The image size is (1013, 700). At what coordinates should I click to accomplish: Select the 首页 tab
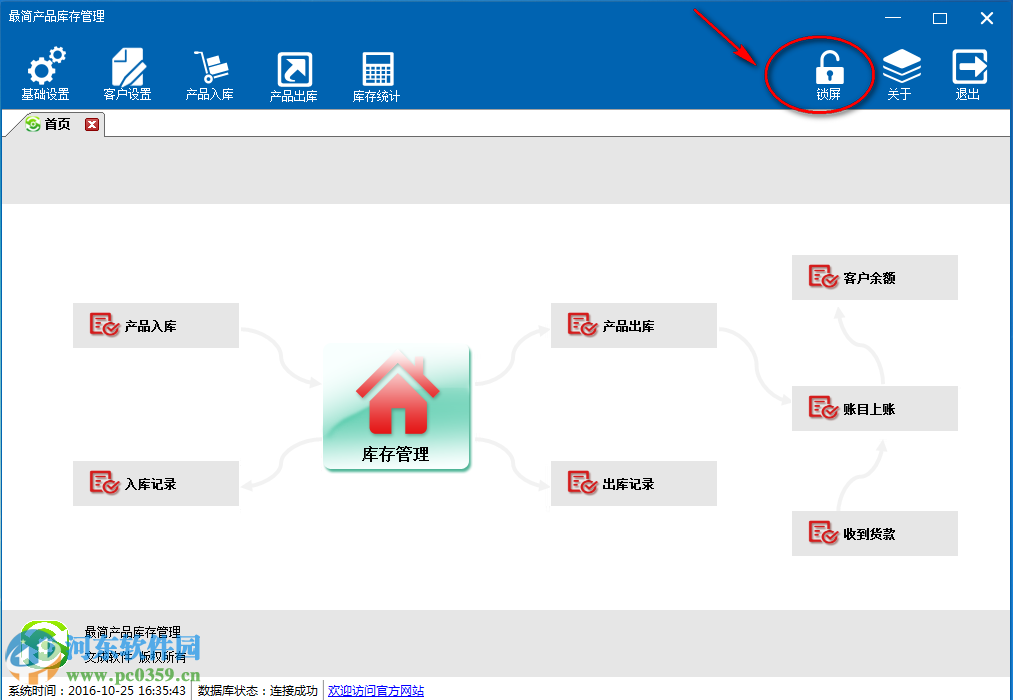click(57, 124)
